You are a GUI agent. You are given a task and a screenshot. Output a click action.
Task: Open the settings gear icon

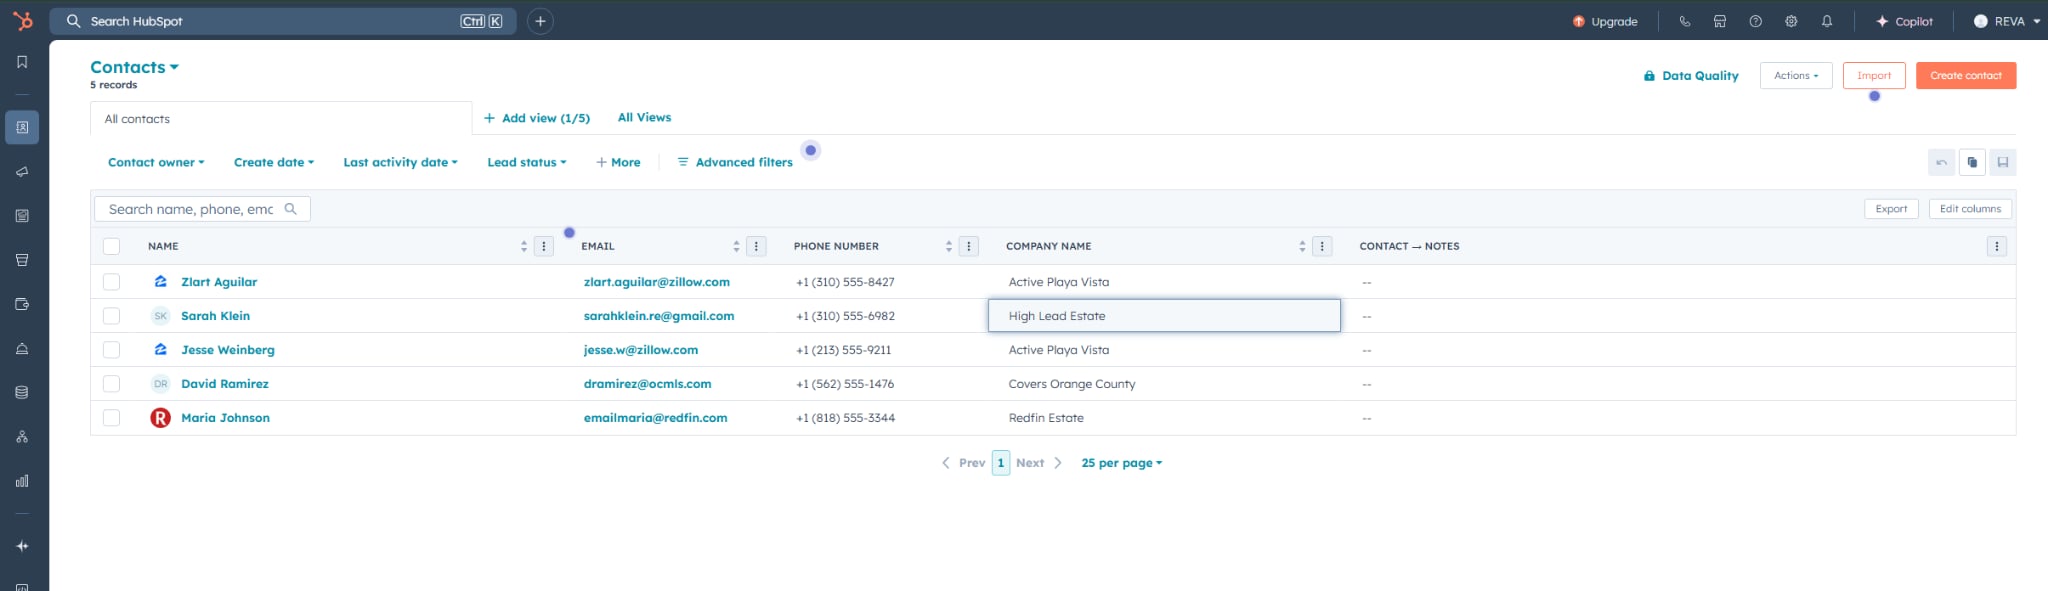click(1791, 21)
